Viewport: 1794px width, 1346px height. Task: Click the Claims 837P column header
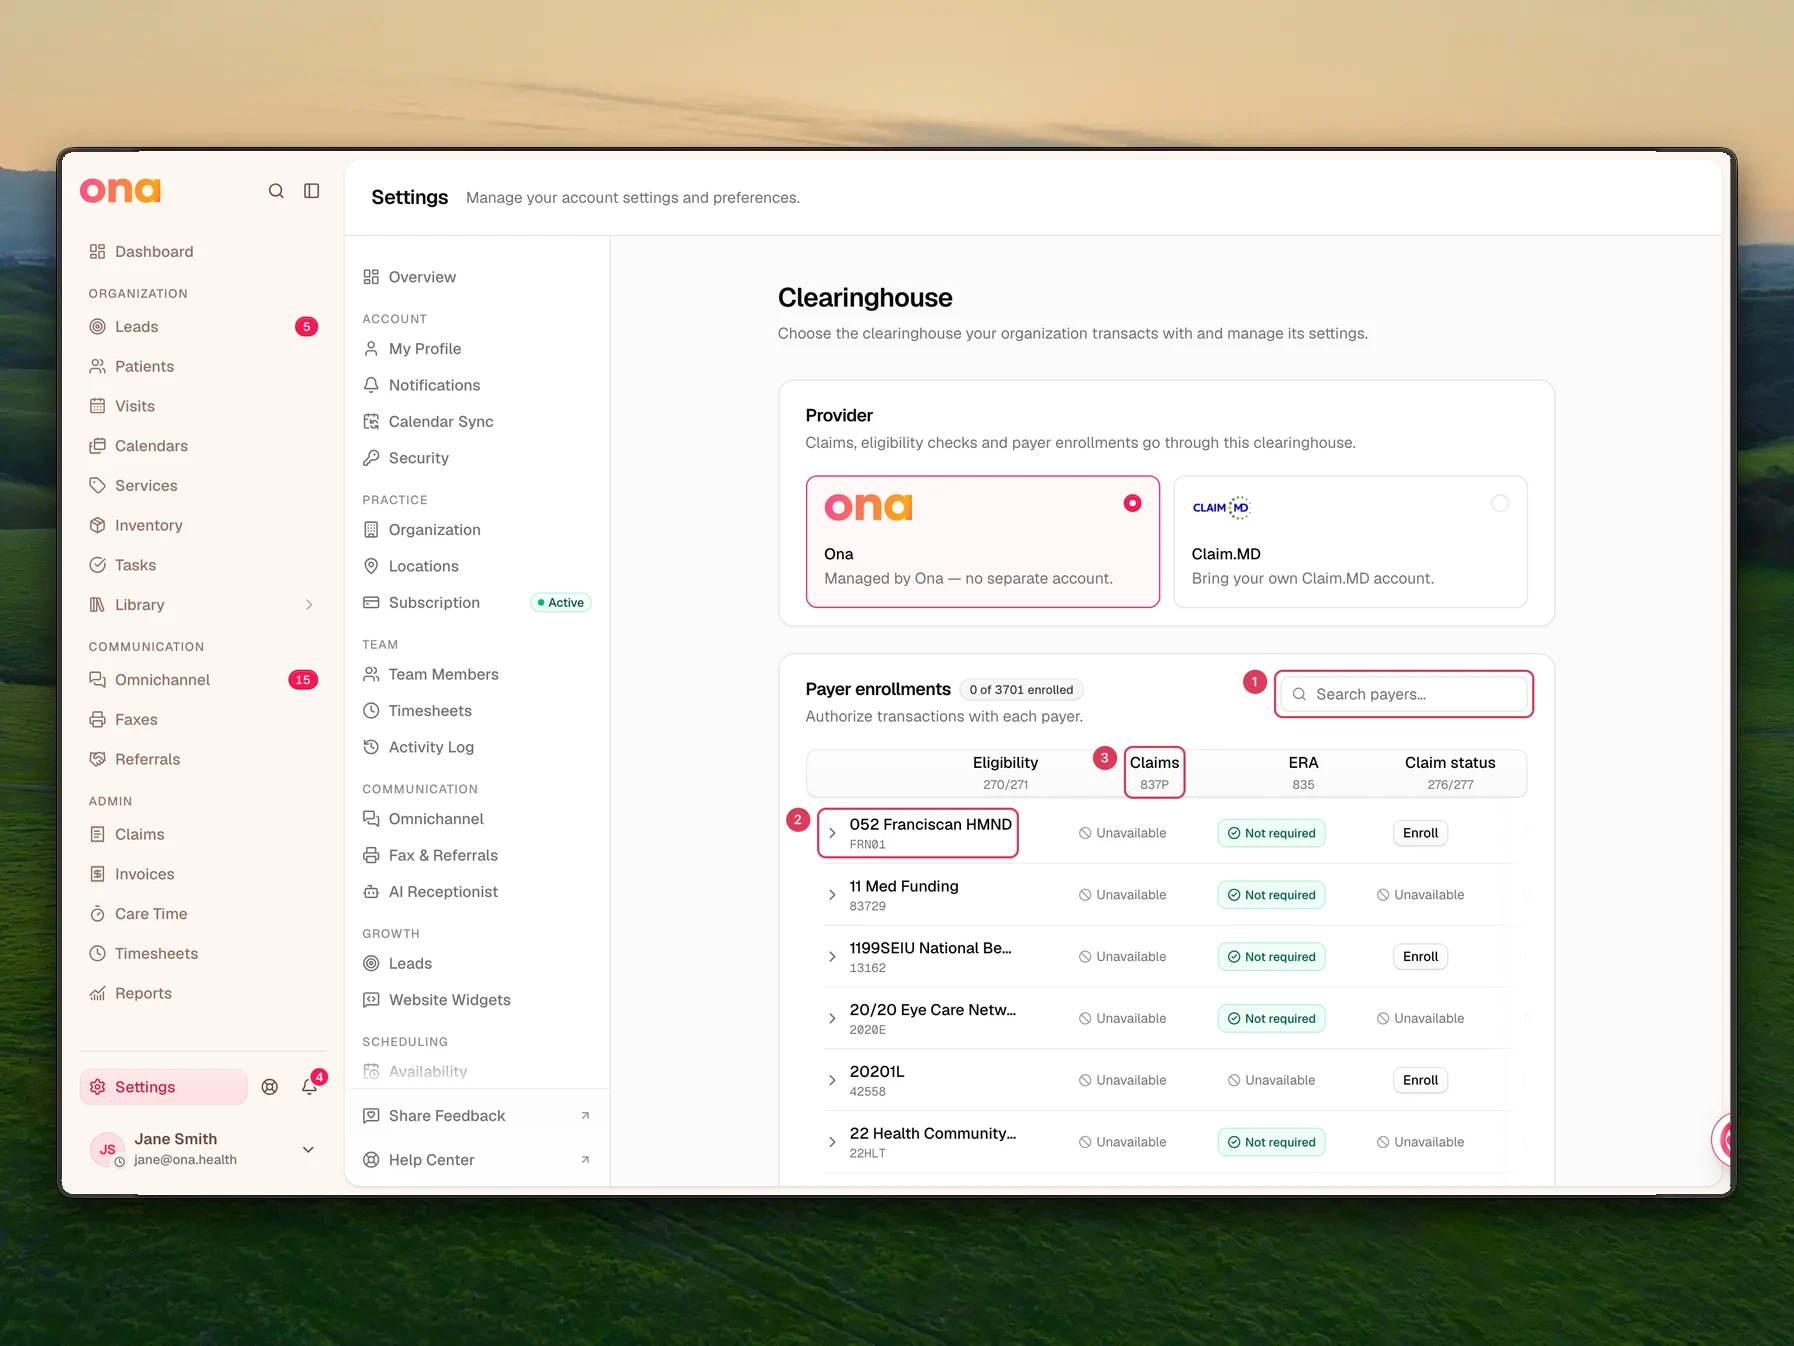point(1155,772)
